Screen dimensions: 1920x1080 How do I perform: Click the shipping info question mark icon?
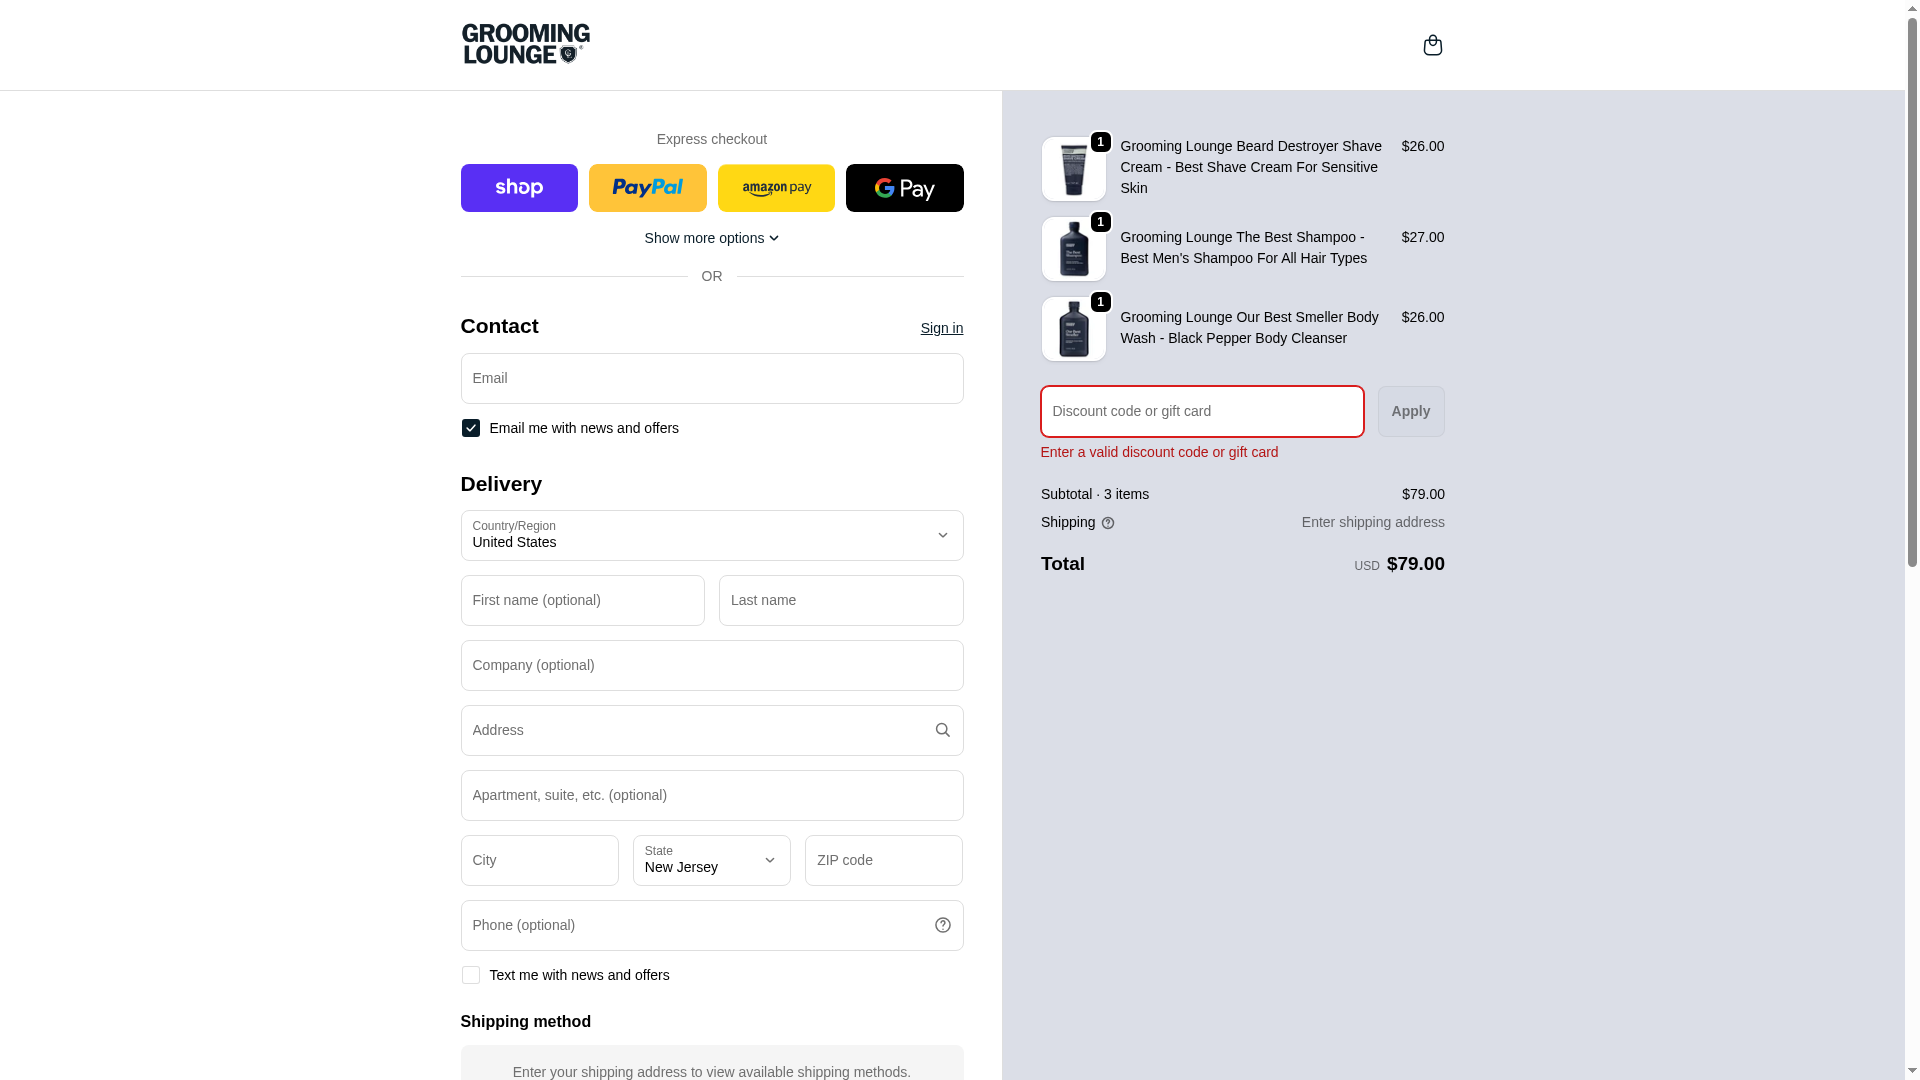click(1108, 523)
